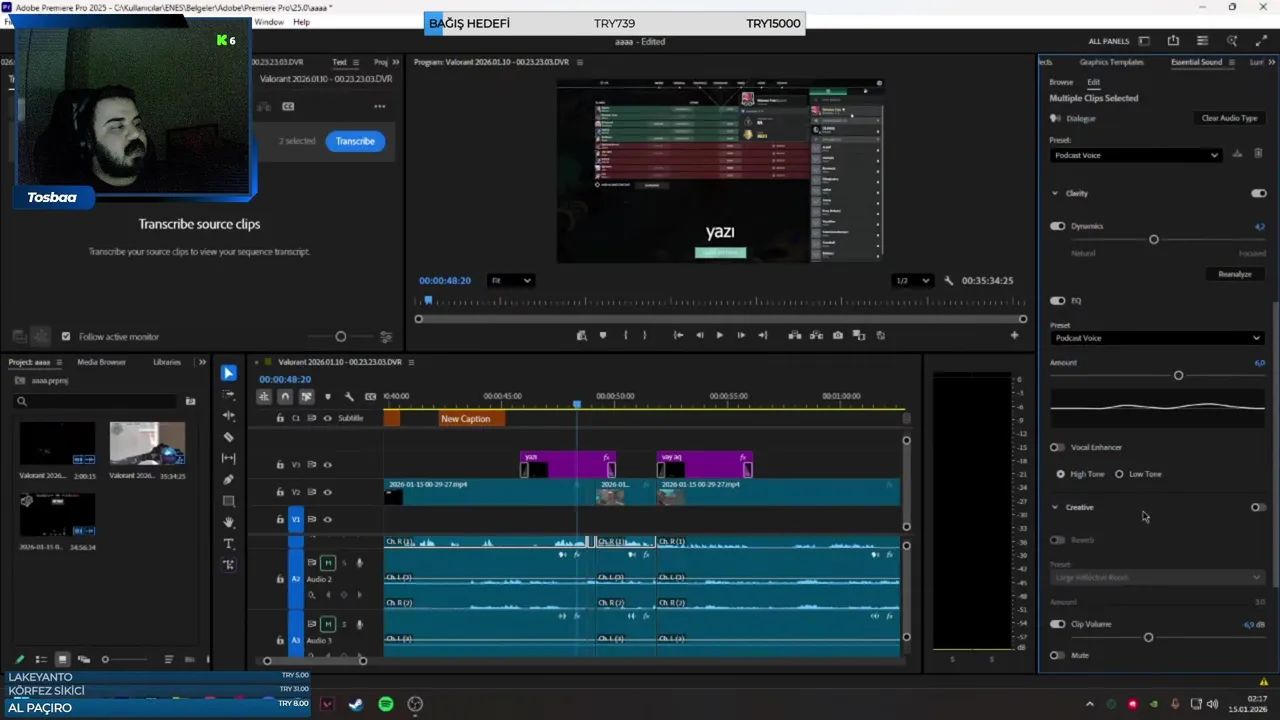Select the Slip tool
The image size is (1280, 720).
click(x=228, y=458)
